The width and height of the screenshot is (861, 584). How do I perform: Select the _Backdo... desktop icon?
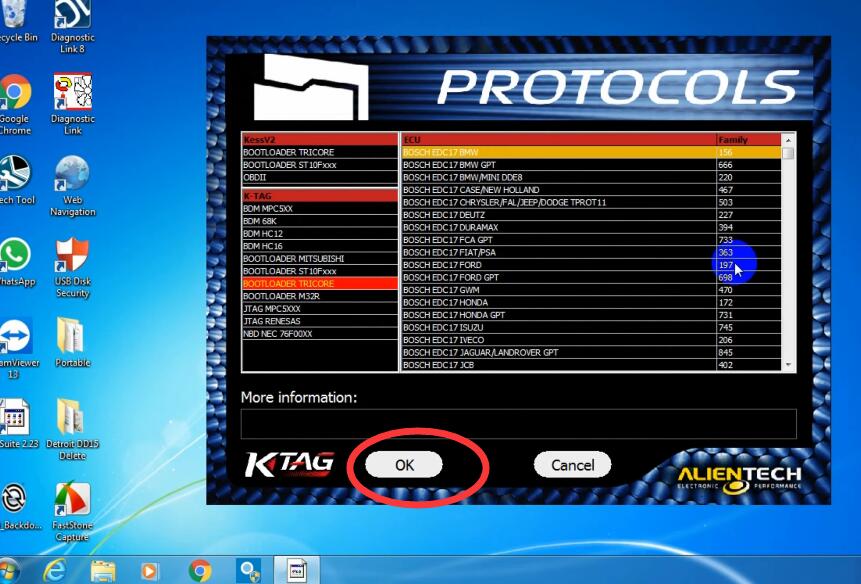click(x=19, y=506)
